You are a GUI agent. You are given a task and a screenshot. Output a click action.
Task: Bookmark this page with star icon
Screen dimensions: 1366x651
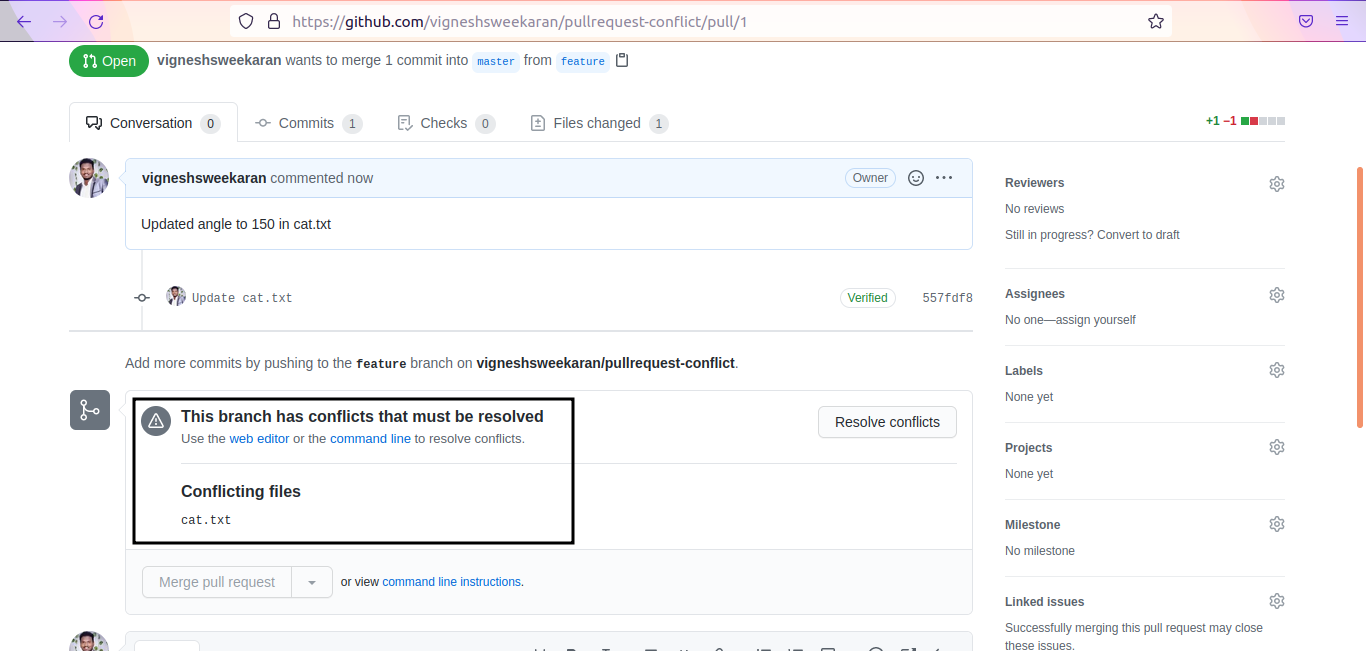[x=1155, y=21]
